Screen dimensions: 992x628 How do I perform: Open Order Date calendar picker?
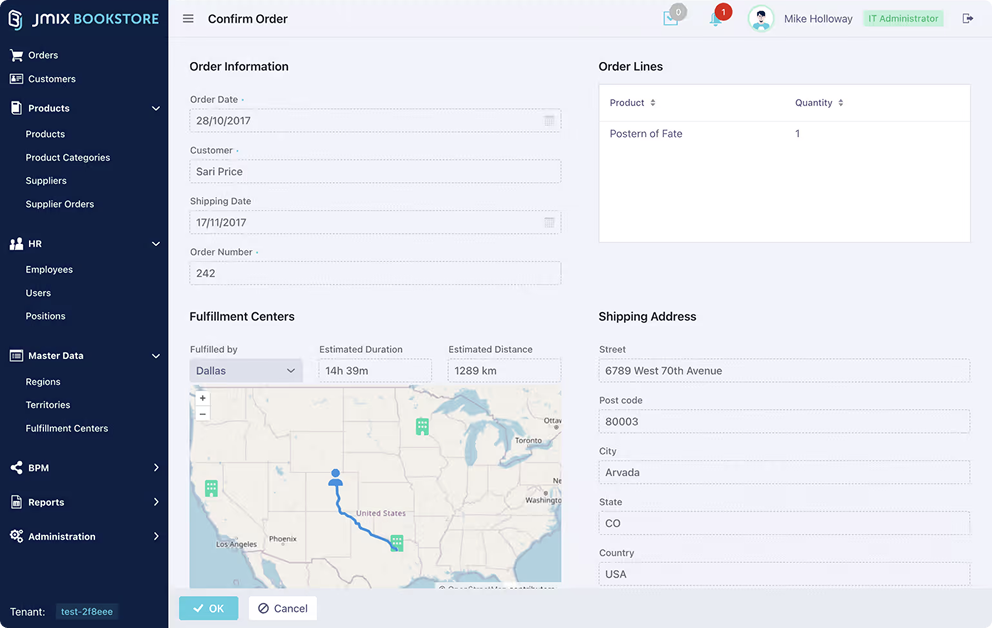click(x=549, y=121)
